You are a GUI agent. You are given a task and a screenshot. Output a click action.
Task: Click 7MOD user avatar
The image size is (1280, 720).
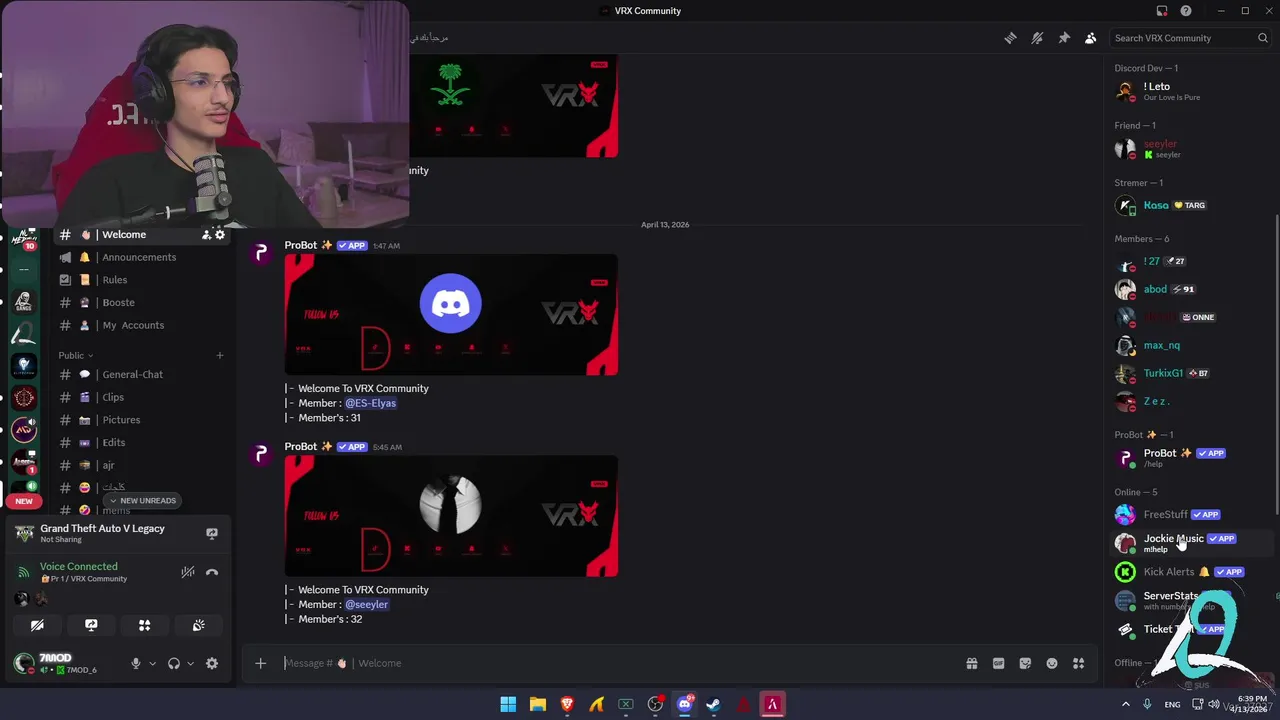click(24, 662)
